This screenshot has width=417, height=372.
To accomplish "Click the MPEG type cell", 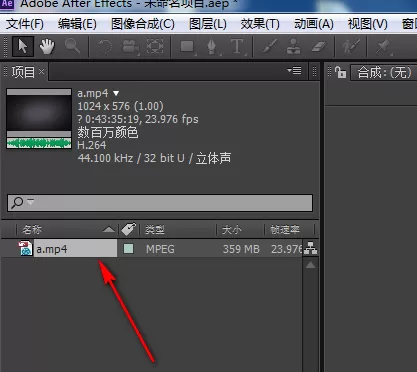I will 160,249.
